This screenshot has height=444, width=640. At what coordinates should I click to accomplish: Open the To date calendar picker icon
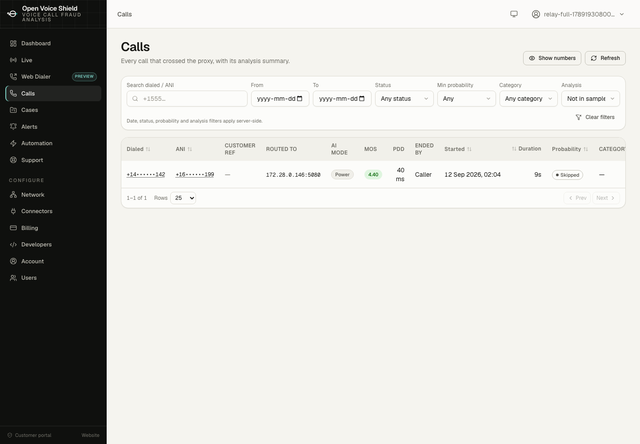(x=362, y=99)
